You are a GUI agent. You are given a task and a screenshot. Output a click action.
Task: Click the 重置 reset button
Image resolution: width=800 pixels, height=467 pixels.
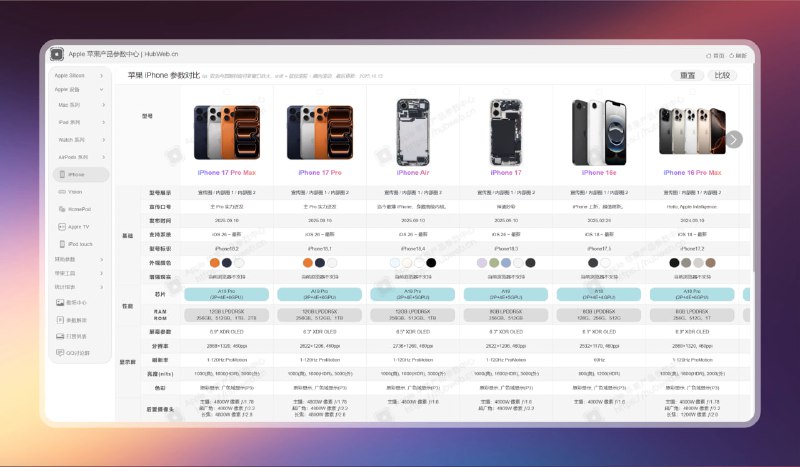click(x=687, y=75)
